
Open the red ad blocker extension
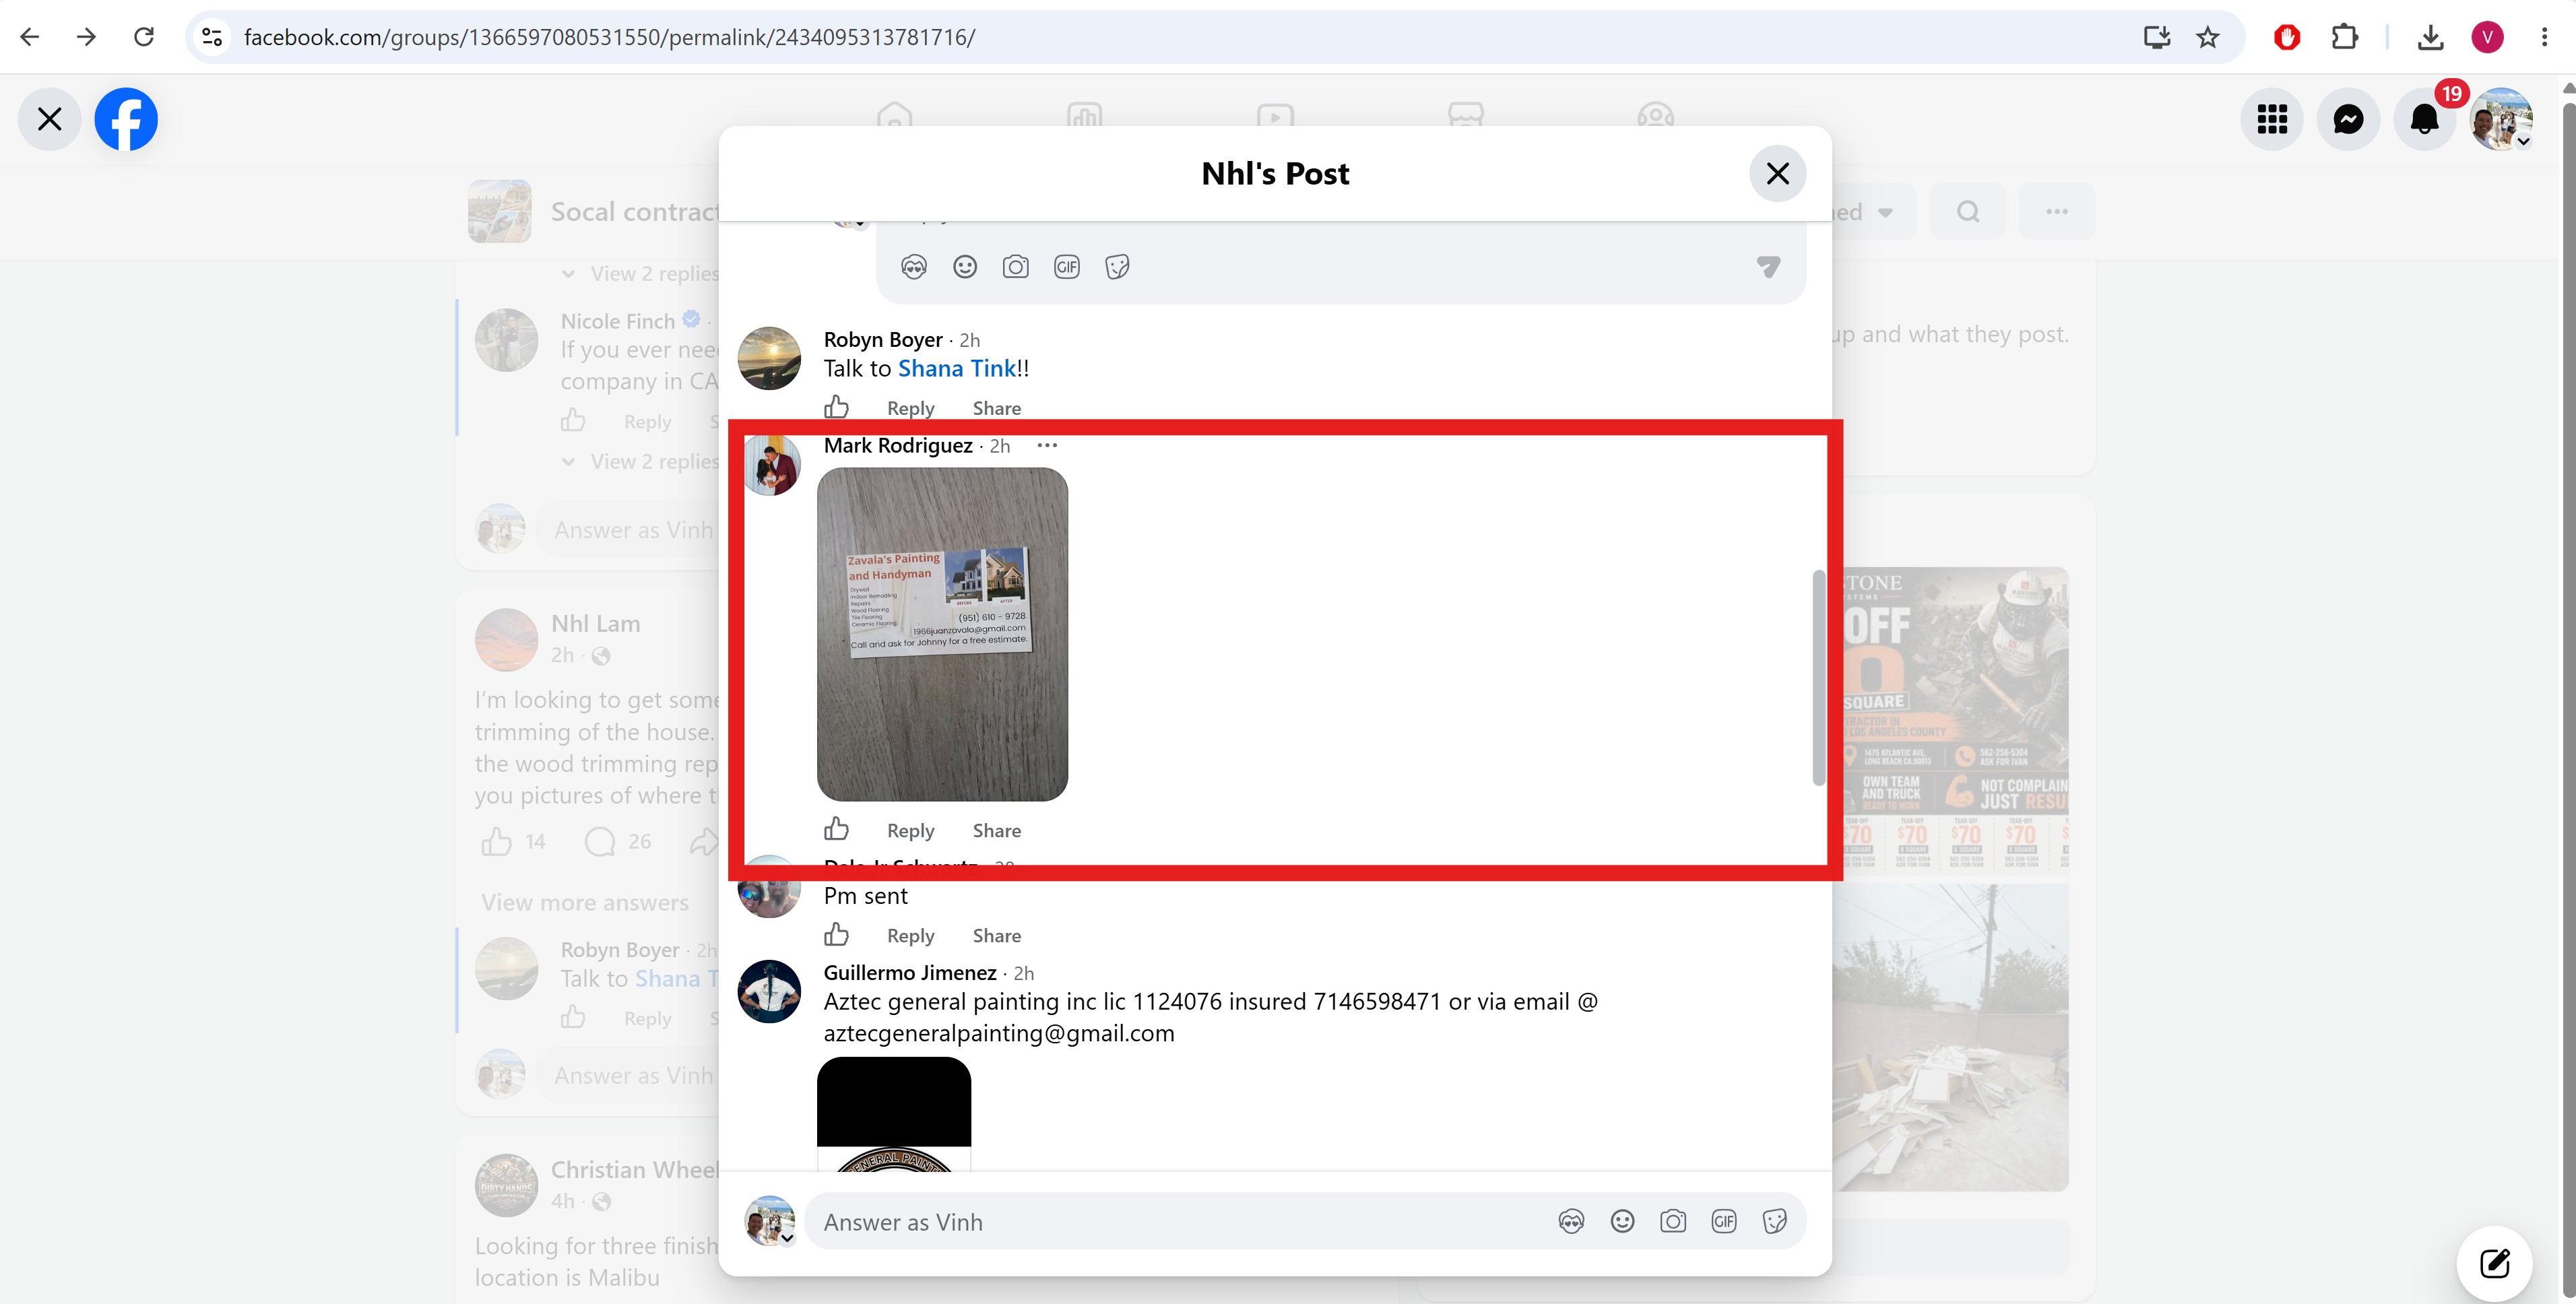[x=2287, y=37]
